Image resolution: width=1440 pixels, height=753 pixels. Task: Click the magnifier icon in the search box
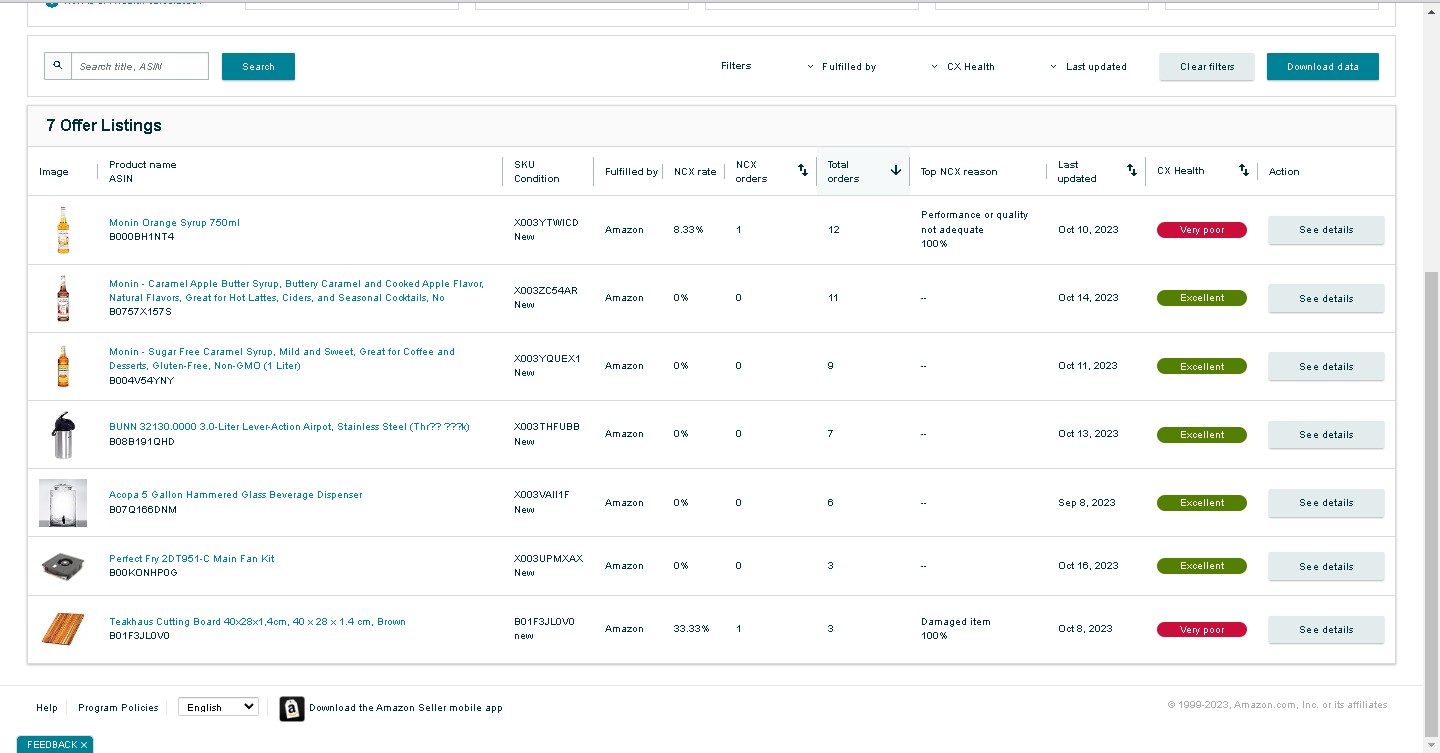[x=58, y=66]
